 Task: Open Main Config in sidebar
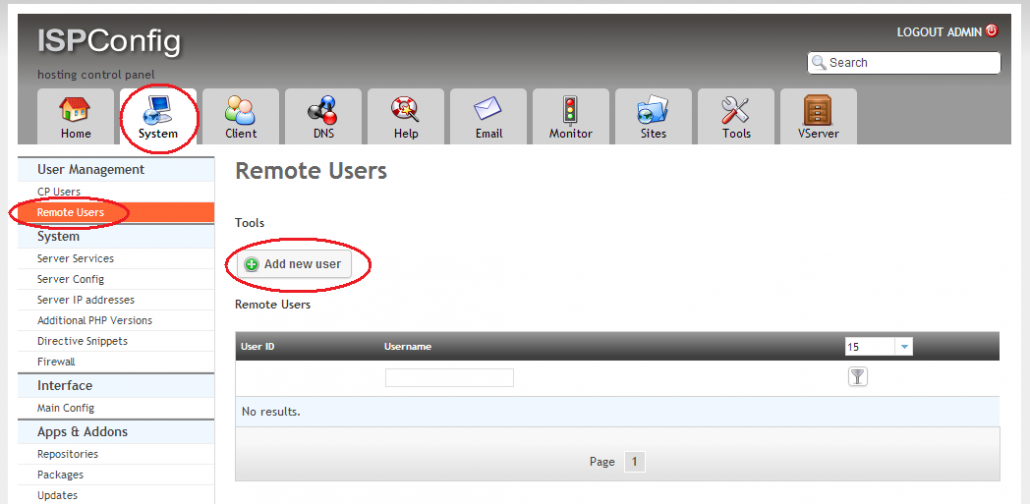pos(66,408)
